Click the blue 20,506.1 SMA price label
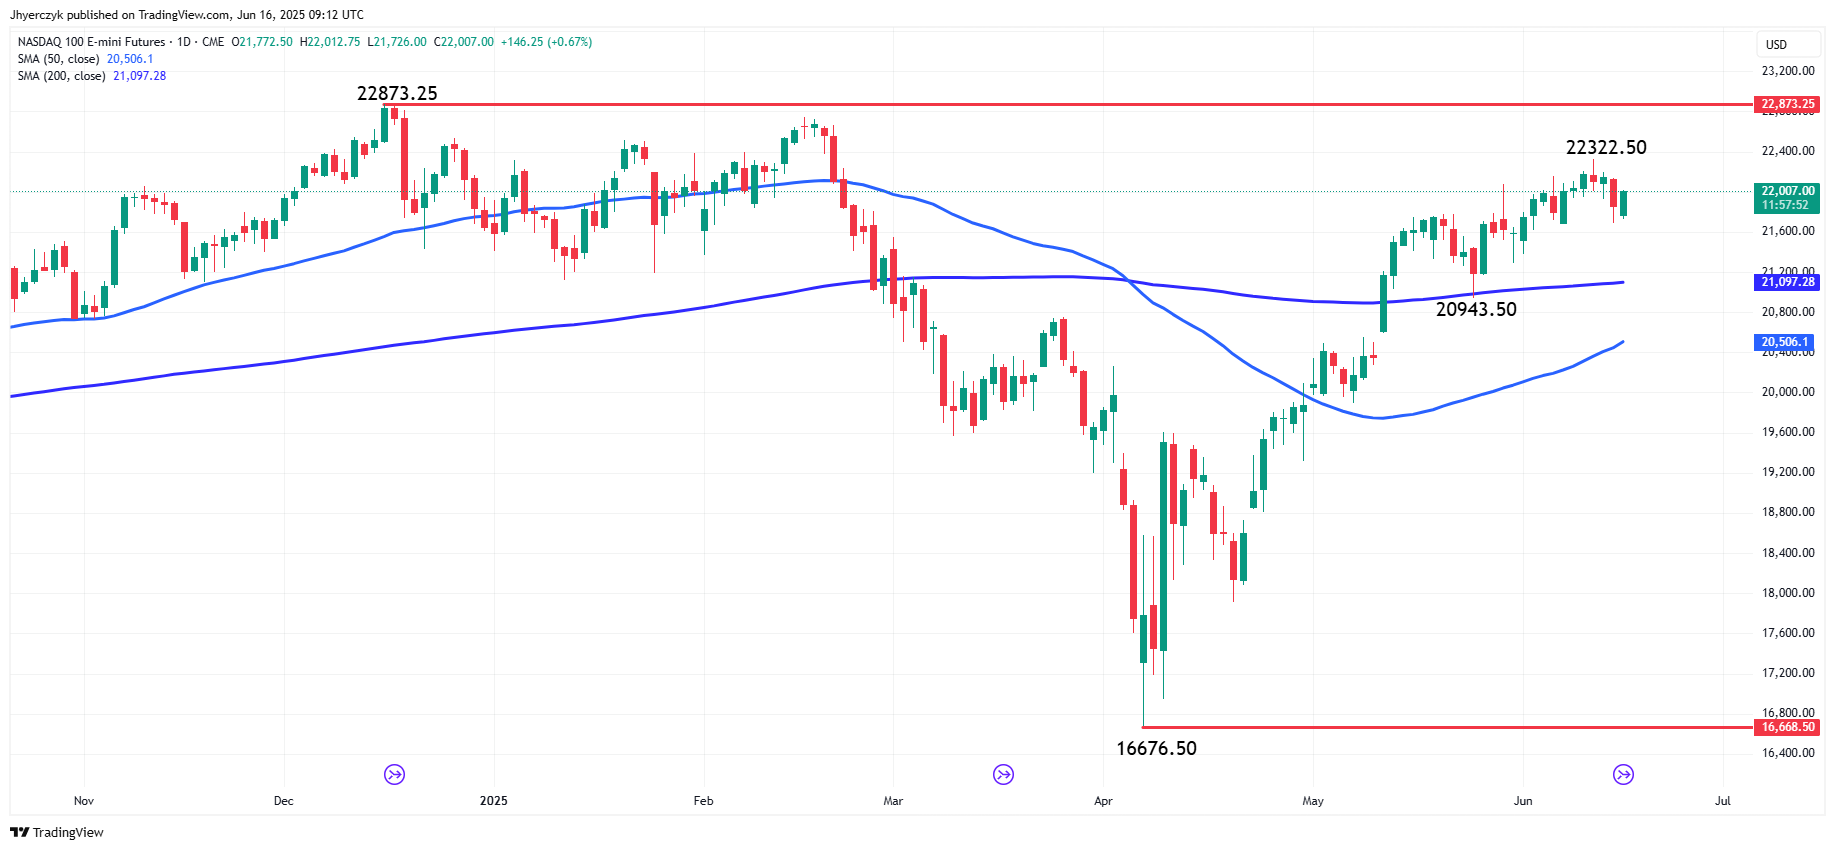This screenshot has height=850, width=1835. [1785, 342]
